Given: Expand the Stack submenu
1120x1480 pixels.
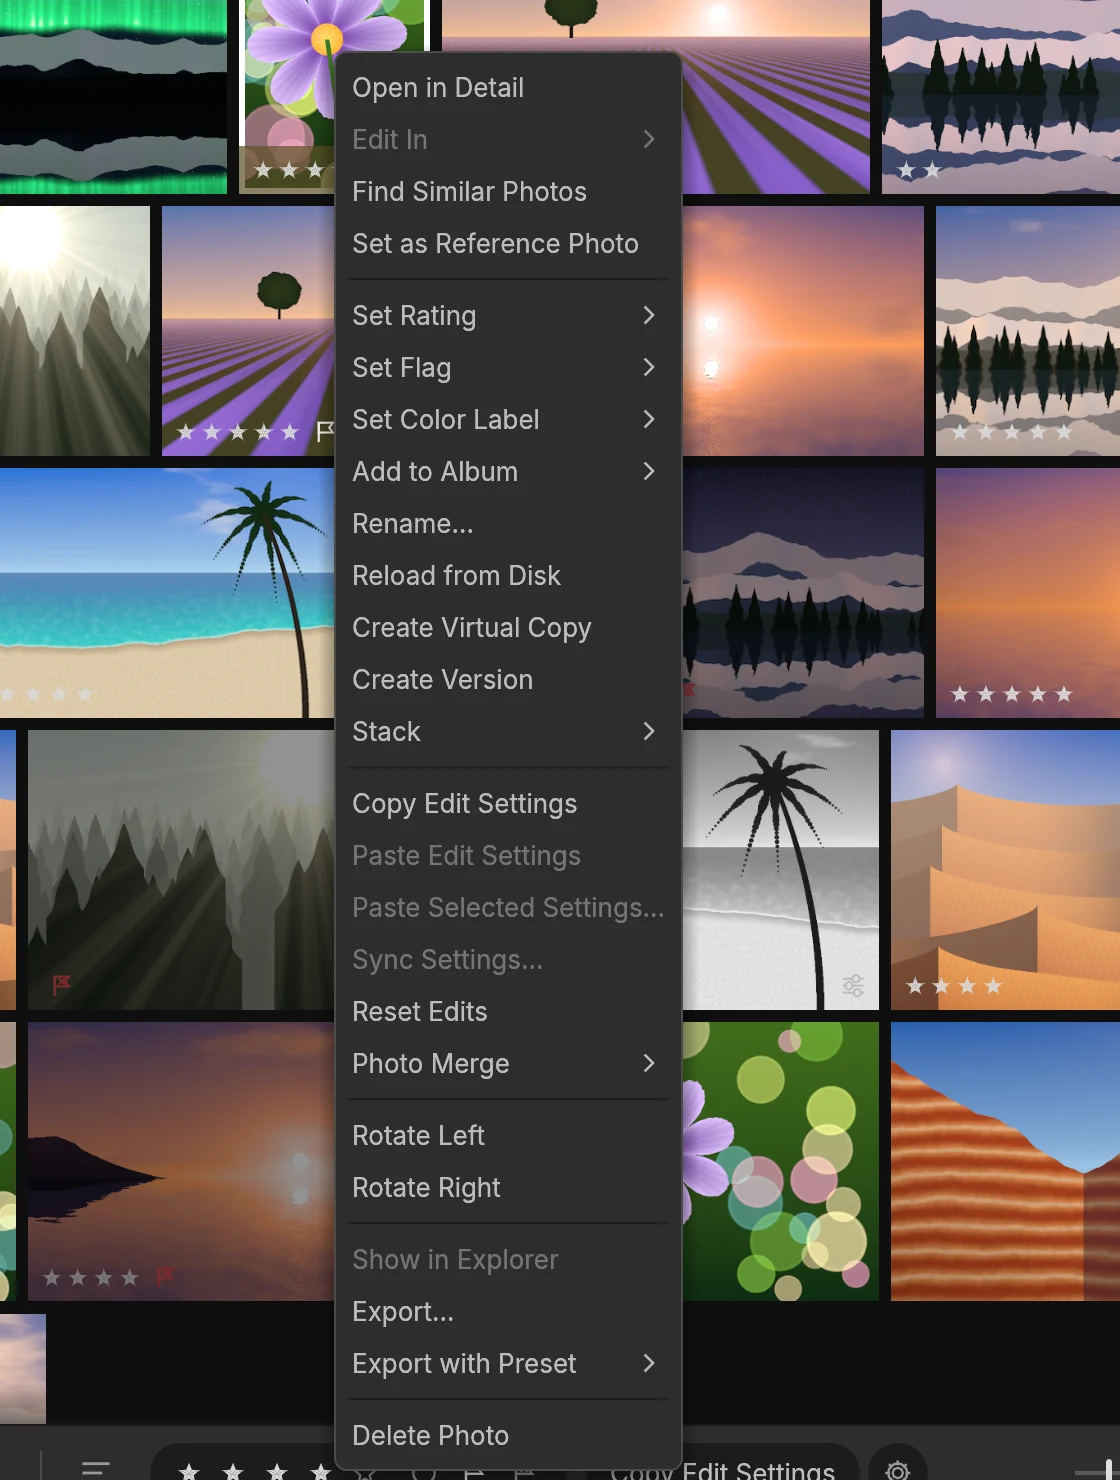Looking at the screenshot, I should [509, 732].
